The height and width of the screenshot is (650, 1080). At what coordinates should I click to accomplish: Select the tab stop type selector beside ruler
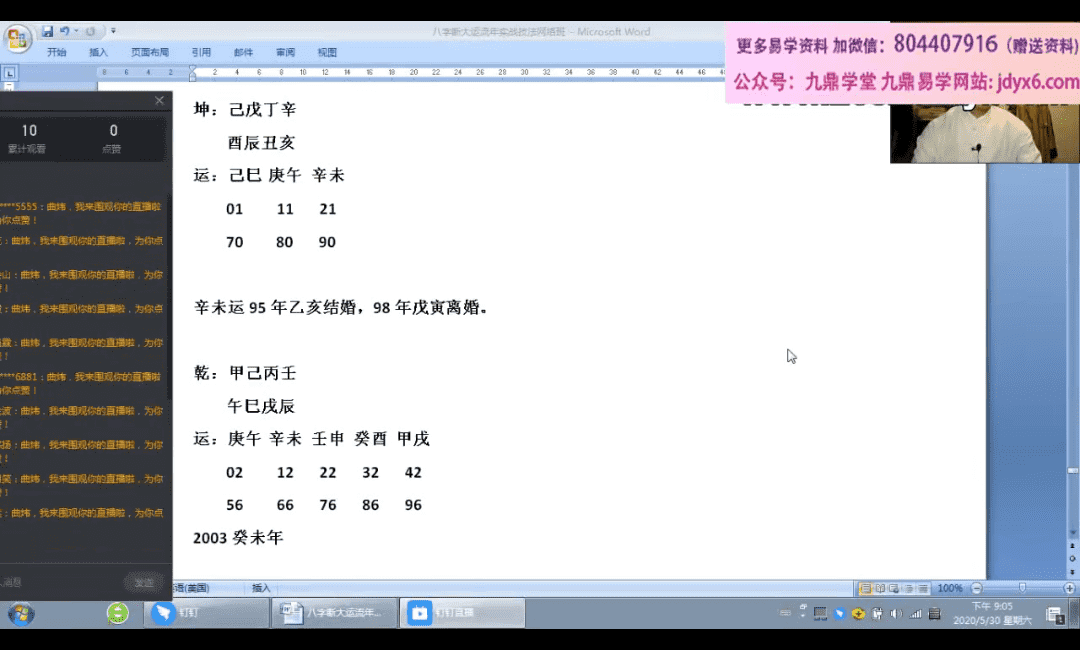(x=9, y=73)
